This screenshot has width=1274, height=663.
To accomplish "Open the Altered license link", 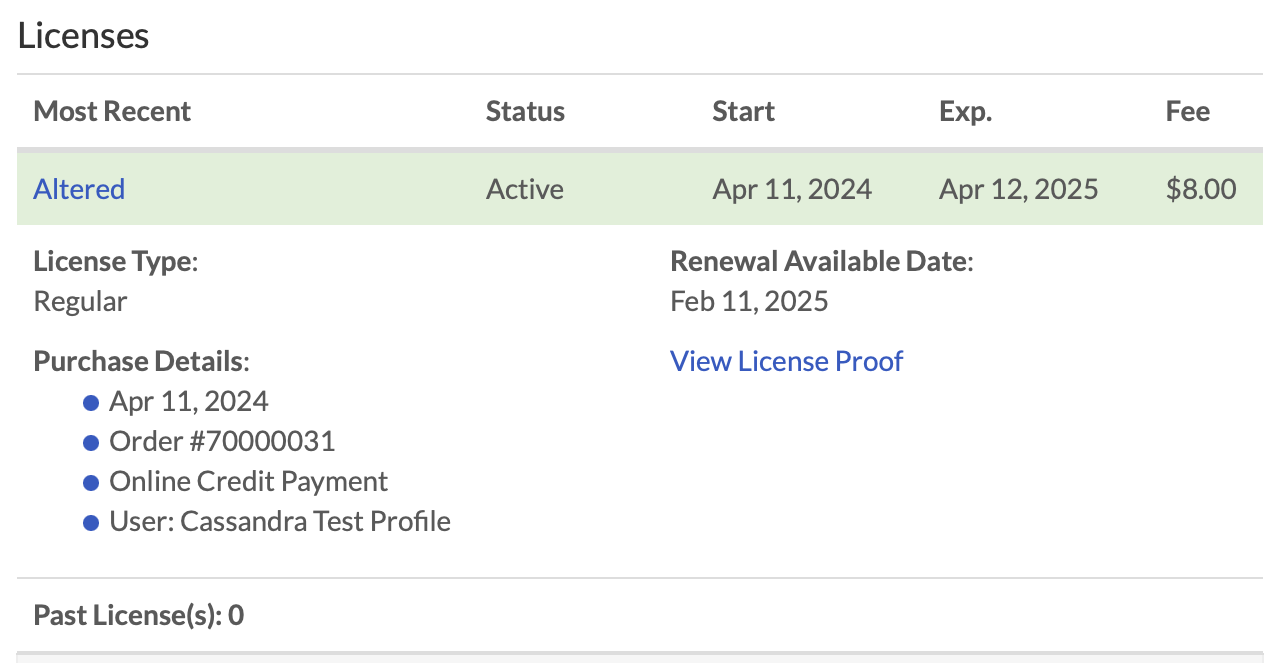I will pos(79,189).
